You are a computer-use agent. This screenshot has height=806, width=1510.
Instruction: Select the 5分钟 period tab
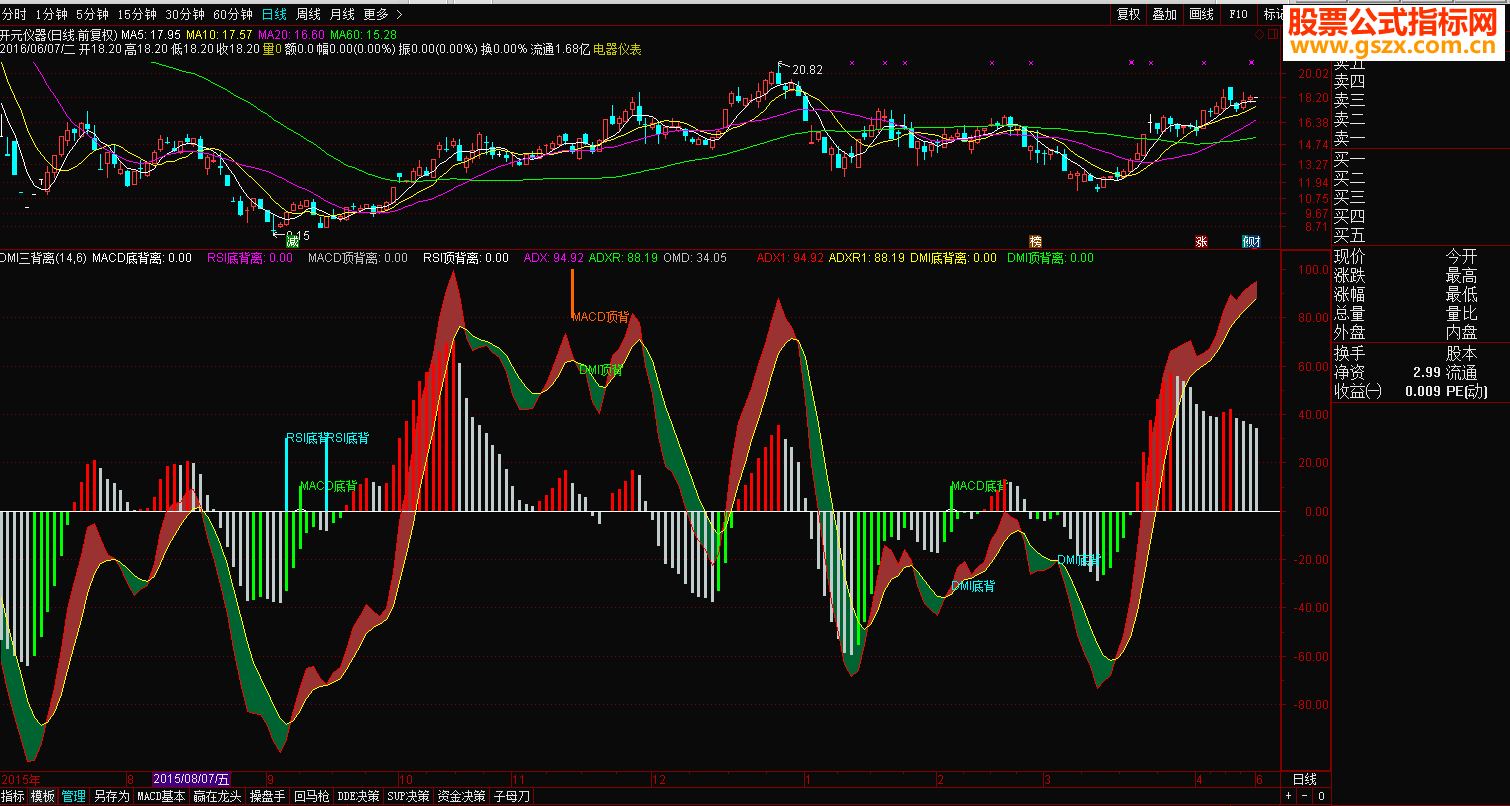[x=92, y=14]
